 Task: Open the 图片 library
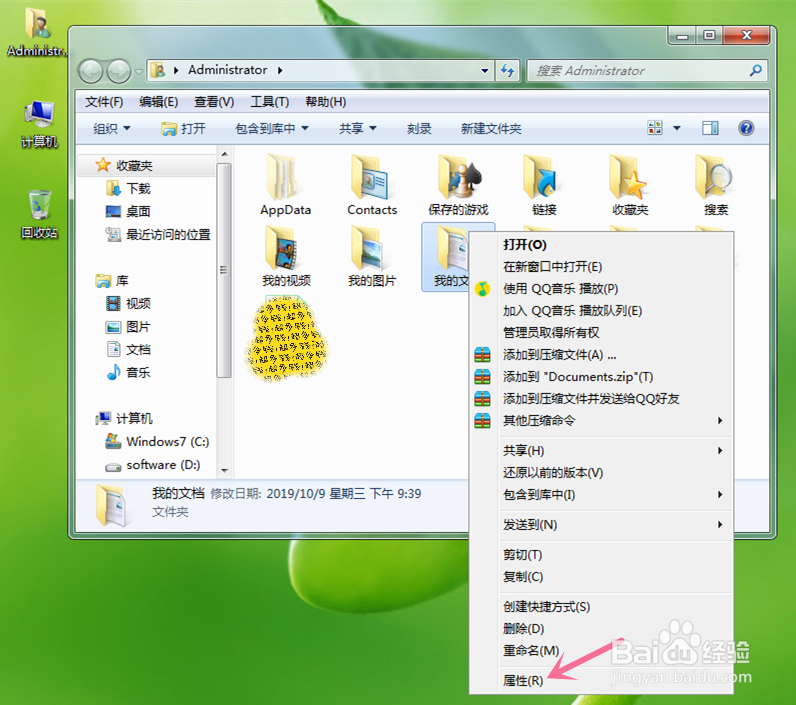point(128,327)
